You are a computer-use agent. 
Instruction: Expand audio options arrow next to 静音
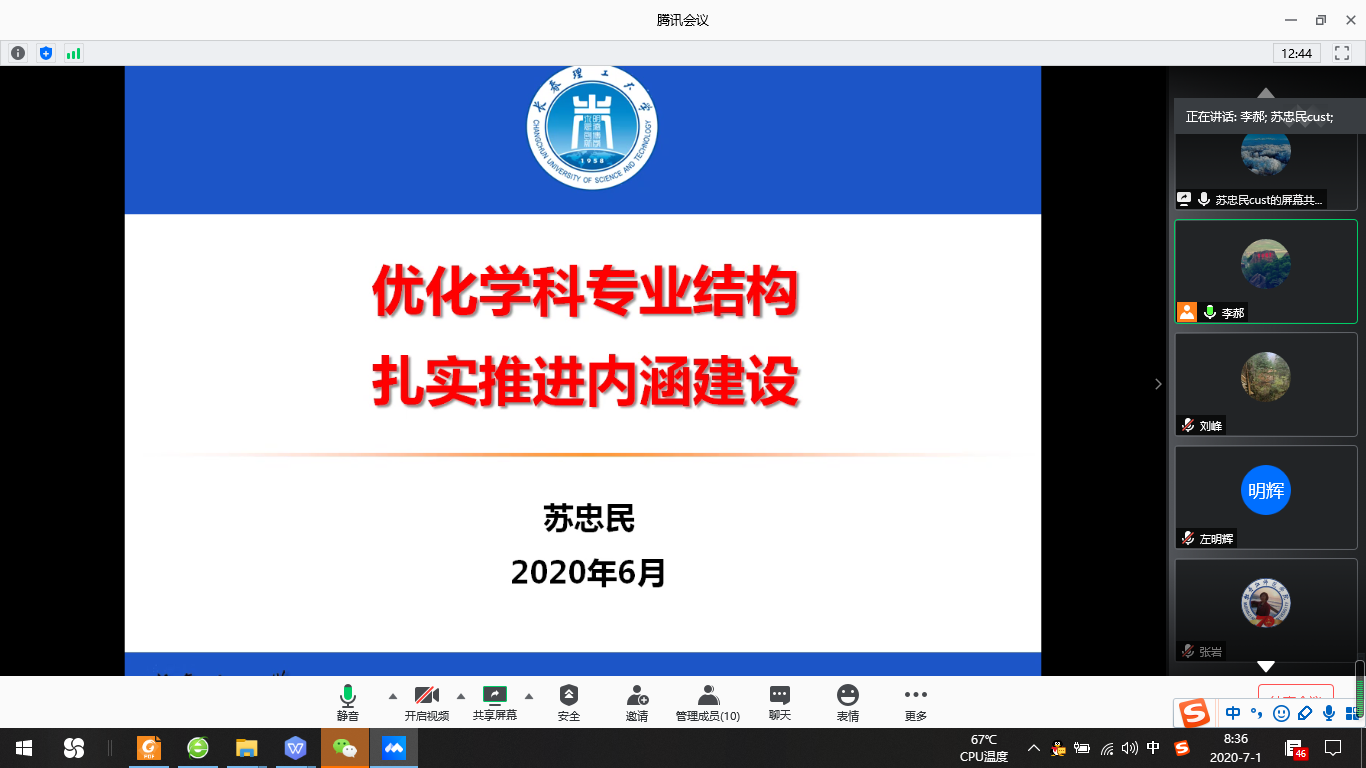click(x=392, y=696)
